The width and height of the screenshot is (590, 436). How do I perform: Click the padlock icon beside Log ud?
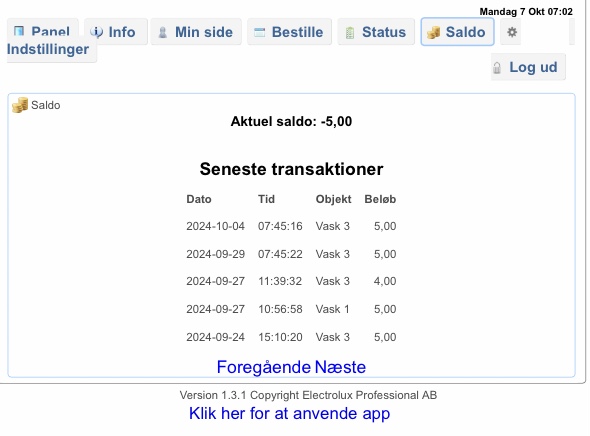coord(497,68)
